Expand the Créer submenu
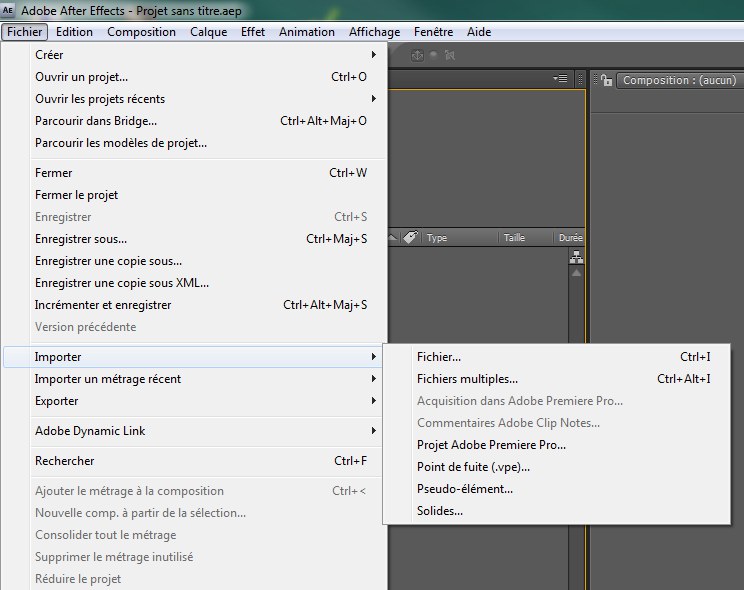The image size is (744, 590). click(x=200, y=55)
